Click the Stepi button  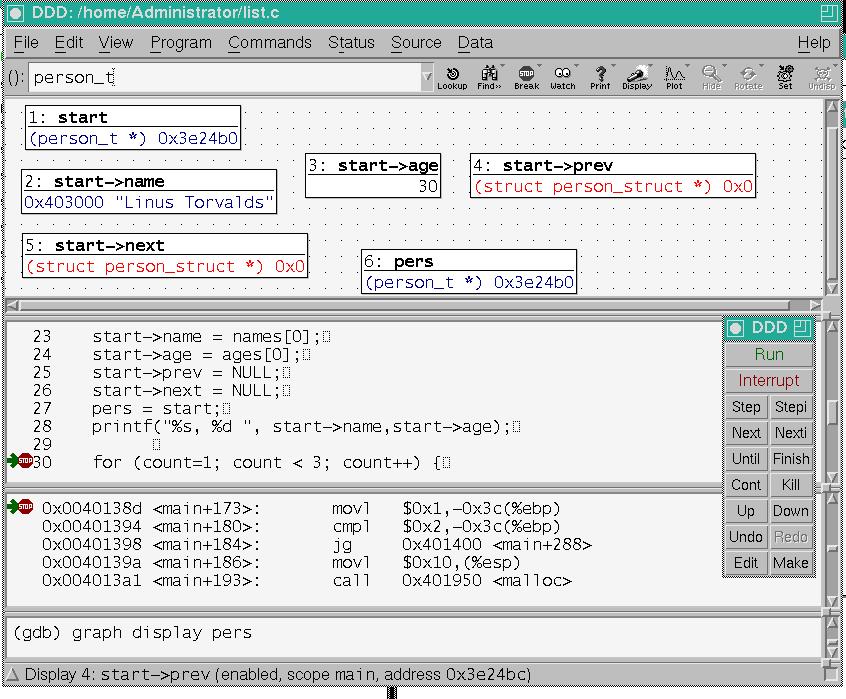pos(791,407)
